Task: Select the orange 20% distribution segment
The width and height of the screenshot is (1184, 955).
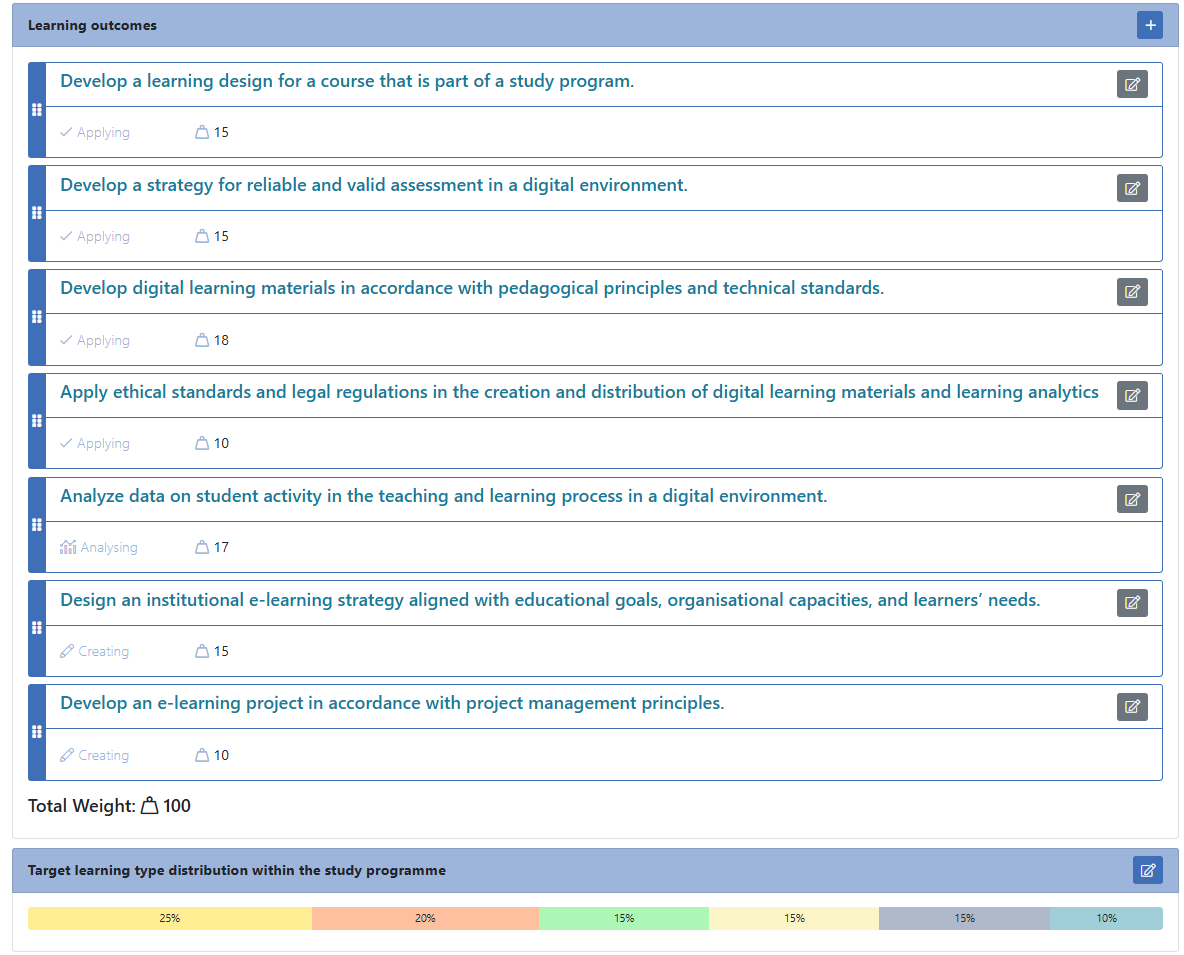Action: pos(425,918)
